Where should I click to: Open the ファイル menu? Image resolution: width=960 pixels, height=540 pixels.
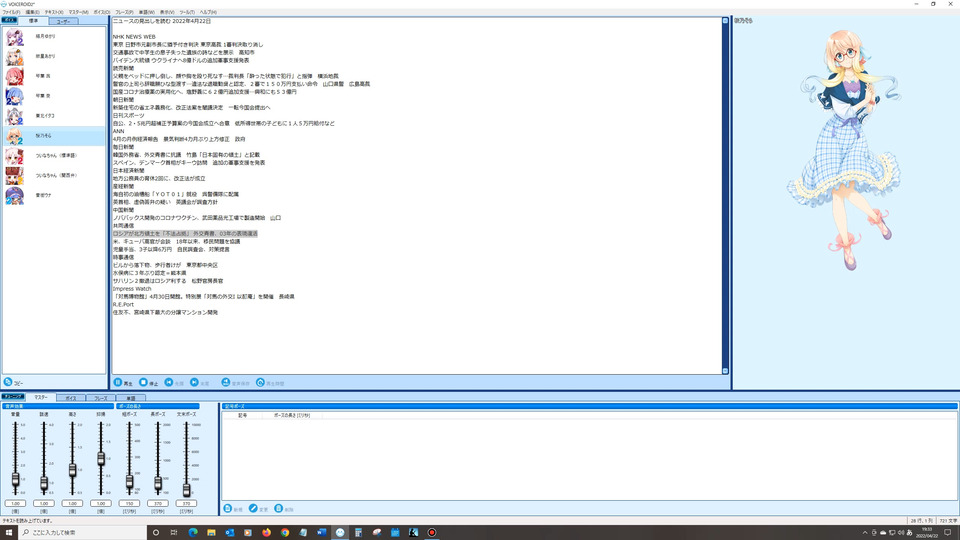[x=11, y=12]
